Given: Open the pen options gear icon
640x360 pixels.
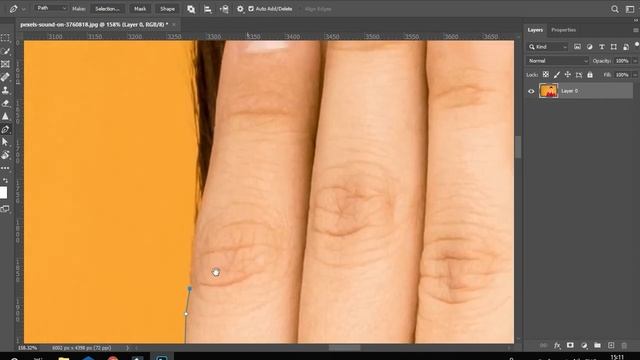Looking at the screenshot, I should pyautogui.click(x=240, y=9).
